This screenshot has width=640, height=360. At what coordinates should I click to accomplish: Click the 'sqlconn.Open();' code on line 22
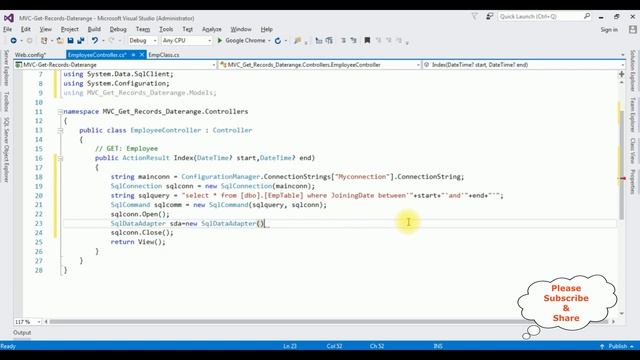(140, 214)
